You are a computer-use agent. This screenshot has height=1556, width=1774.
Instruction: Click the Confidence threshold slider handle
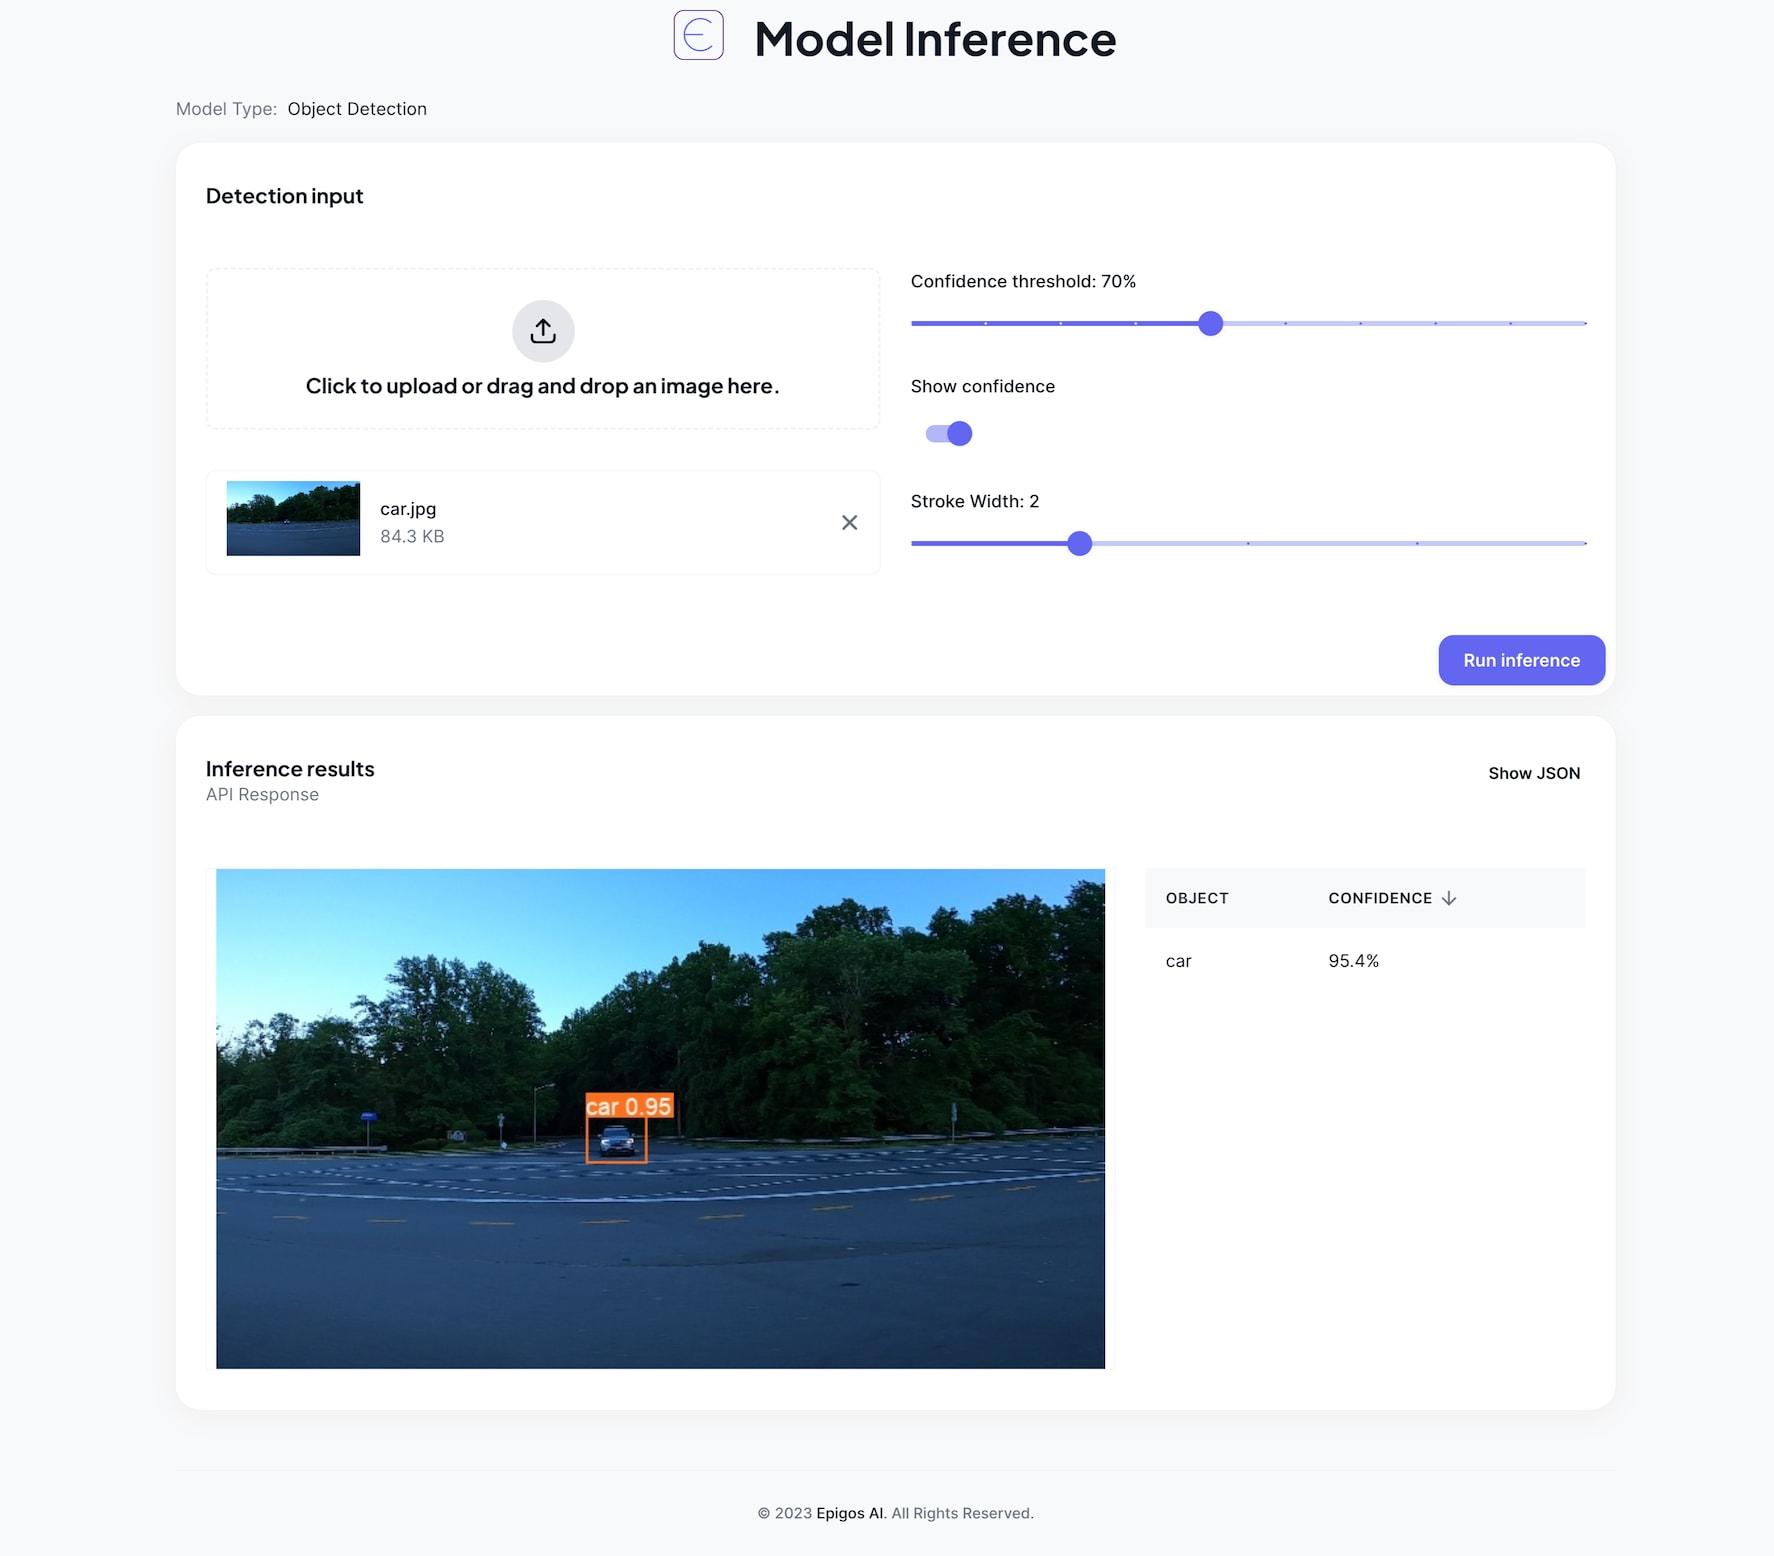click(1210, 323)
